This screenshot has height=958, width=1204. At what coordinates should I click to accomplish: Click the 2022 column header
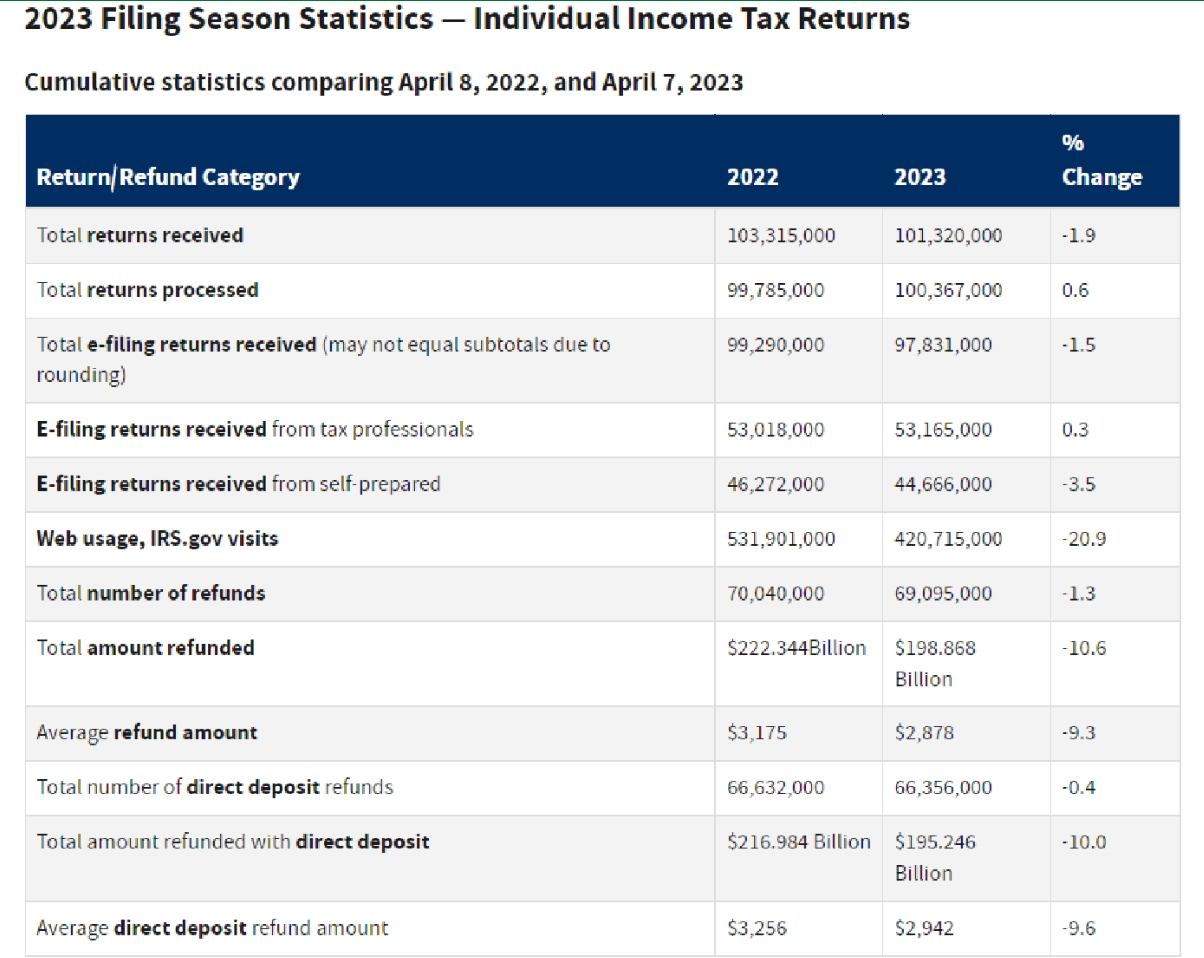click(752, 178)
